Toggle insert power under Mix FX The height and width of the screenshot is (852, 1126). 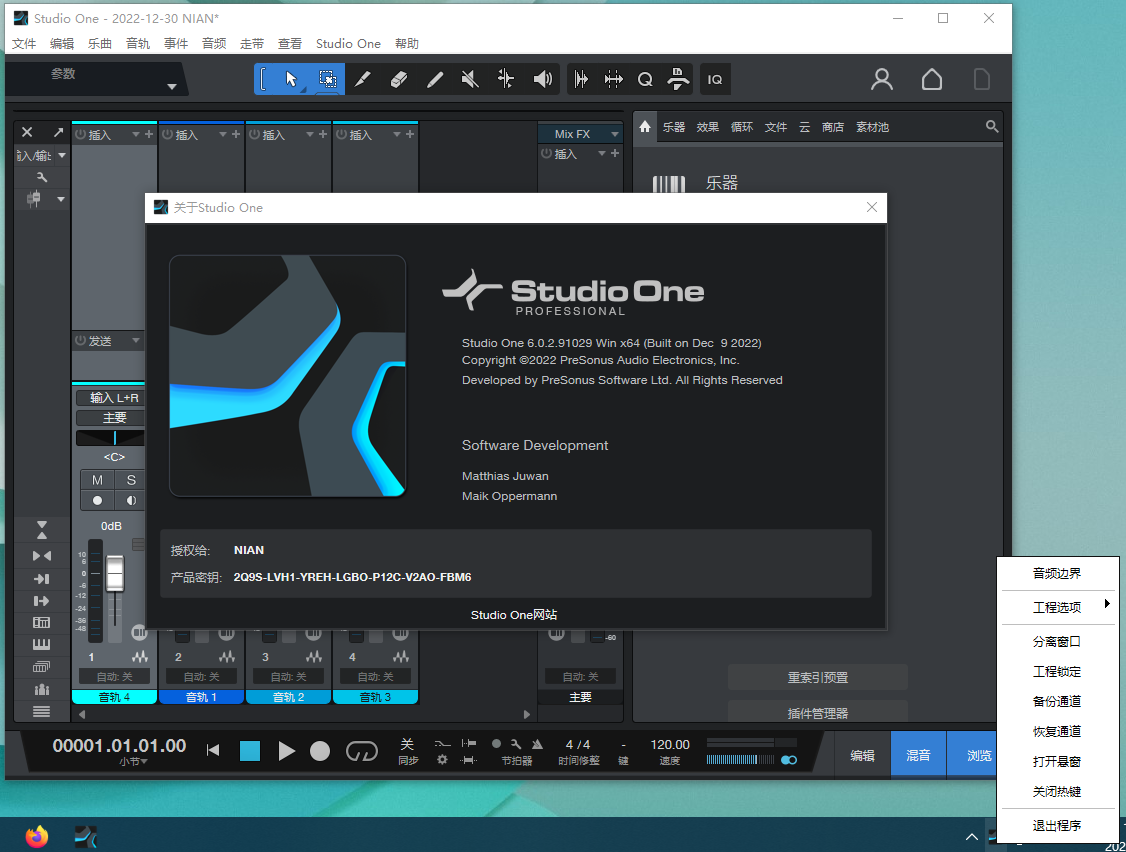pyautogui.click(x=546, y=154)
